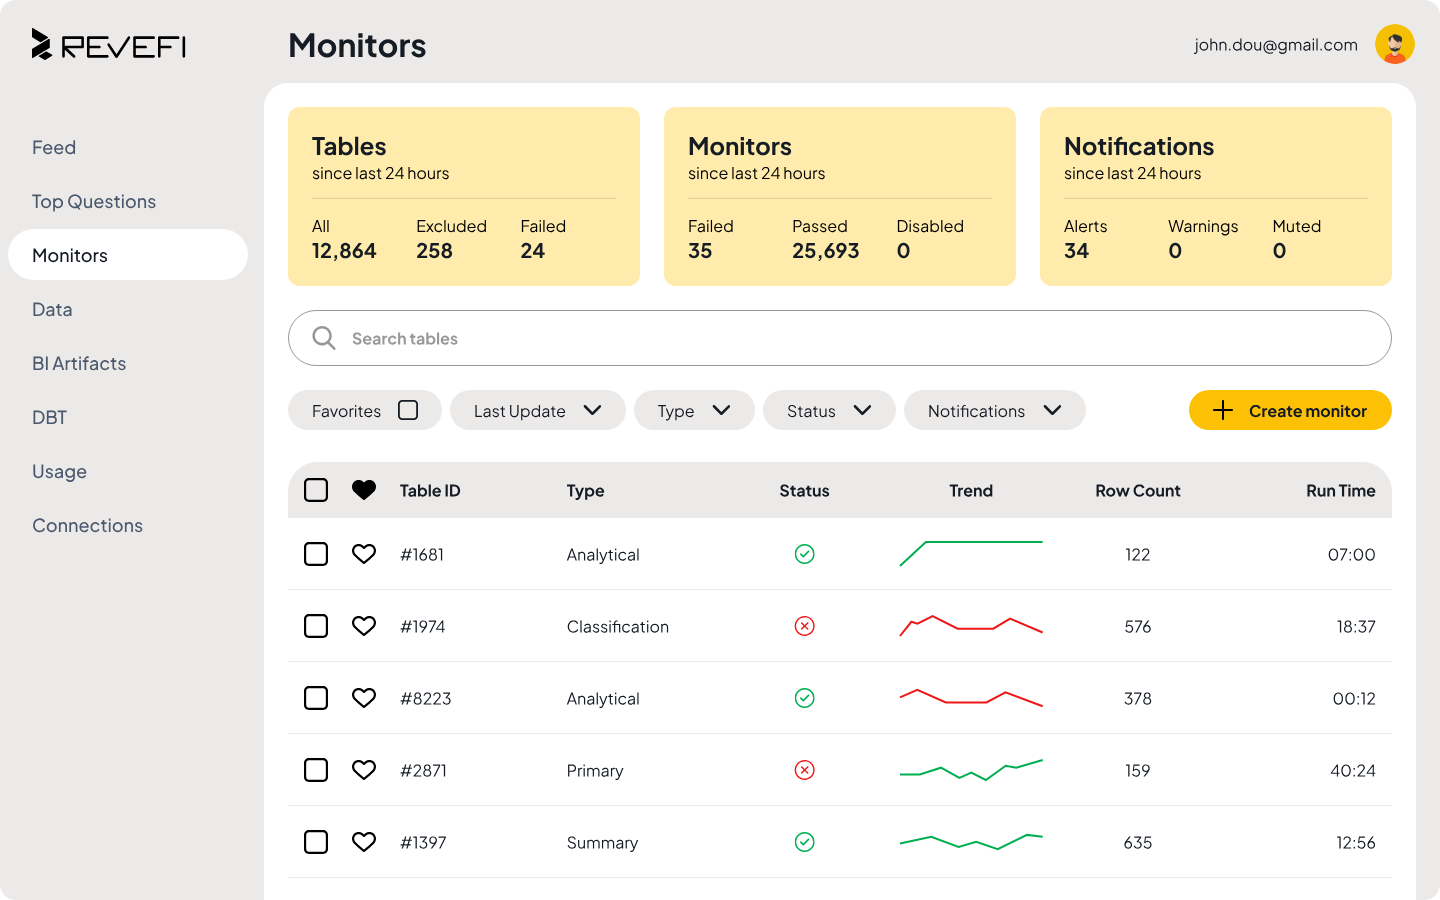Click table ID #1974
1440x900 pixels.
pos(423,626)
